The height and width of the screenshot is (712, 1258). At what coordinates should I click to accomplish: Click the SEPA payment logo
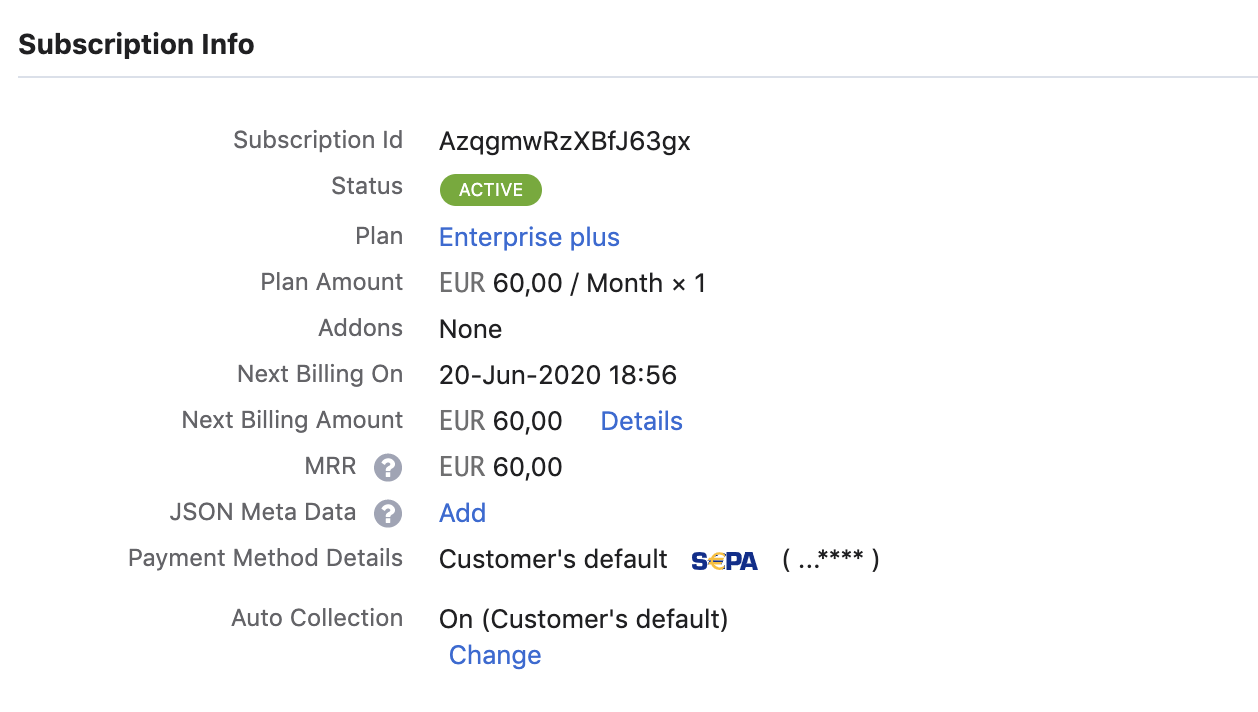tap(724, 561)
